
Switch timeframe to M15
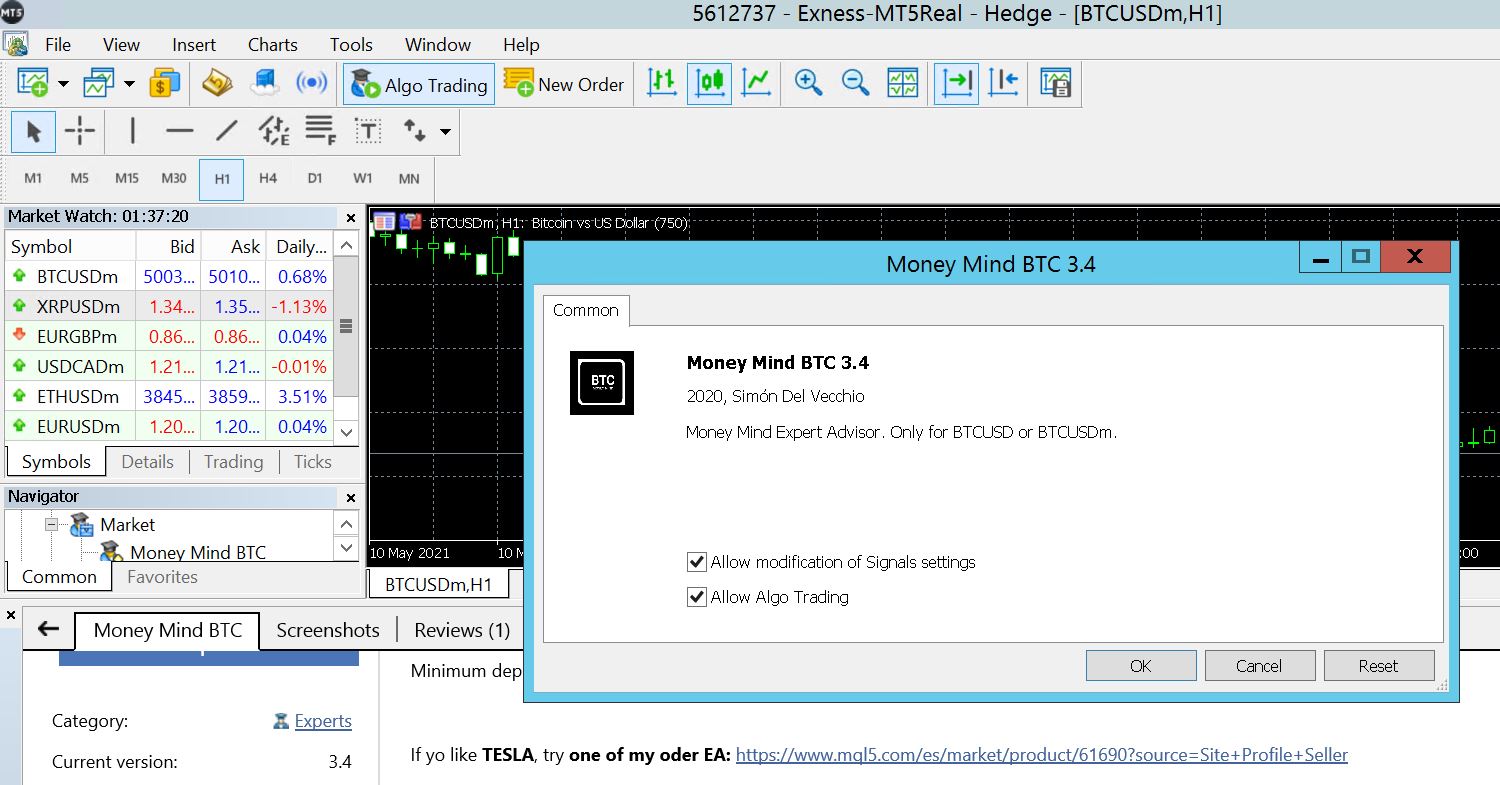126,179
